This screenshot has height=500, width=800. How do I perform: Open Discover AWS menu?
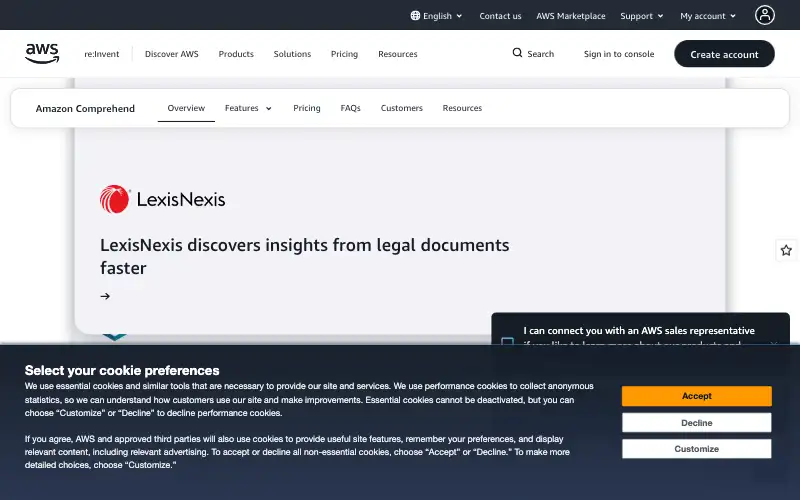[171, 54]
